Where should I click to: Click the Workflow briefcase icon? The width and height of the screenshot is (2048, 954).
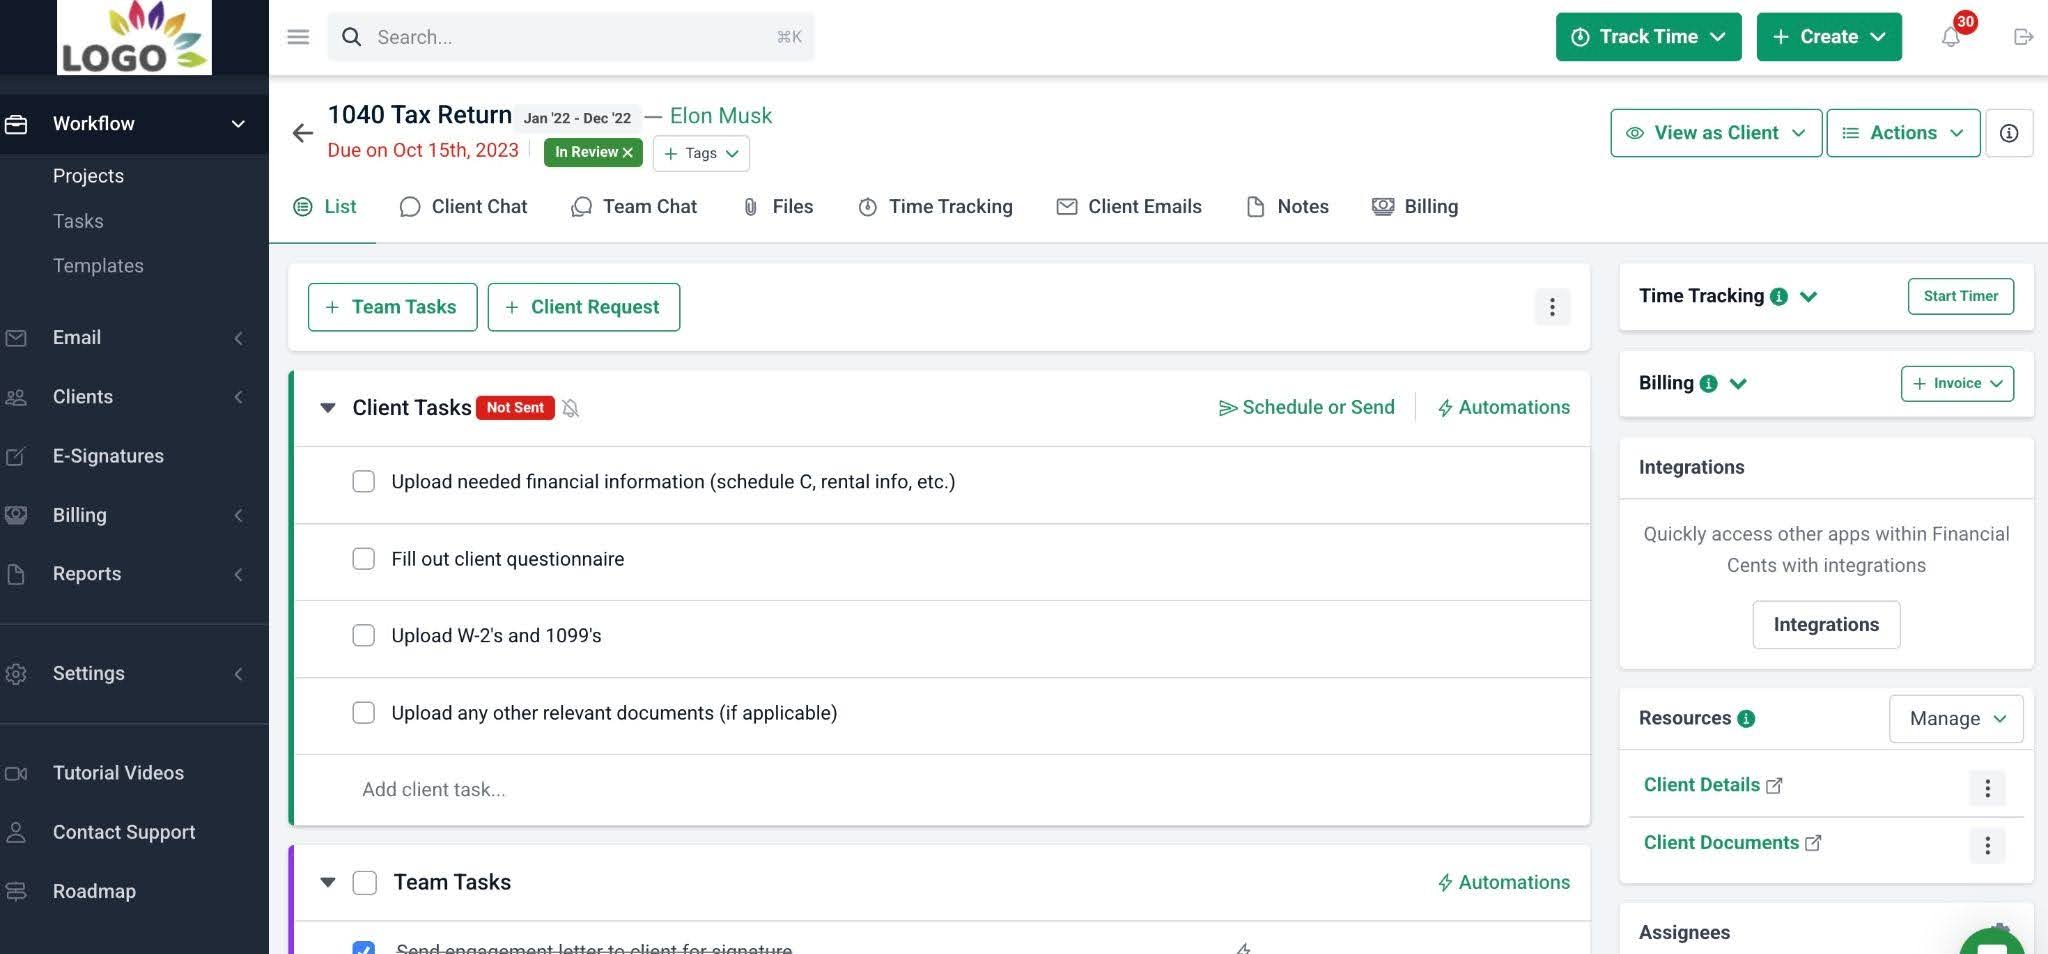point(16,124)
